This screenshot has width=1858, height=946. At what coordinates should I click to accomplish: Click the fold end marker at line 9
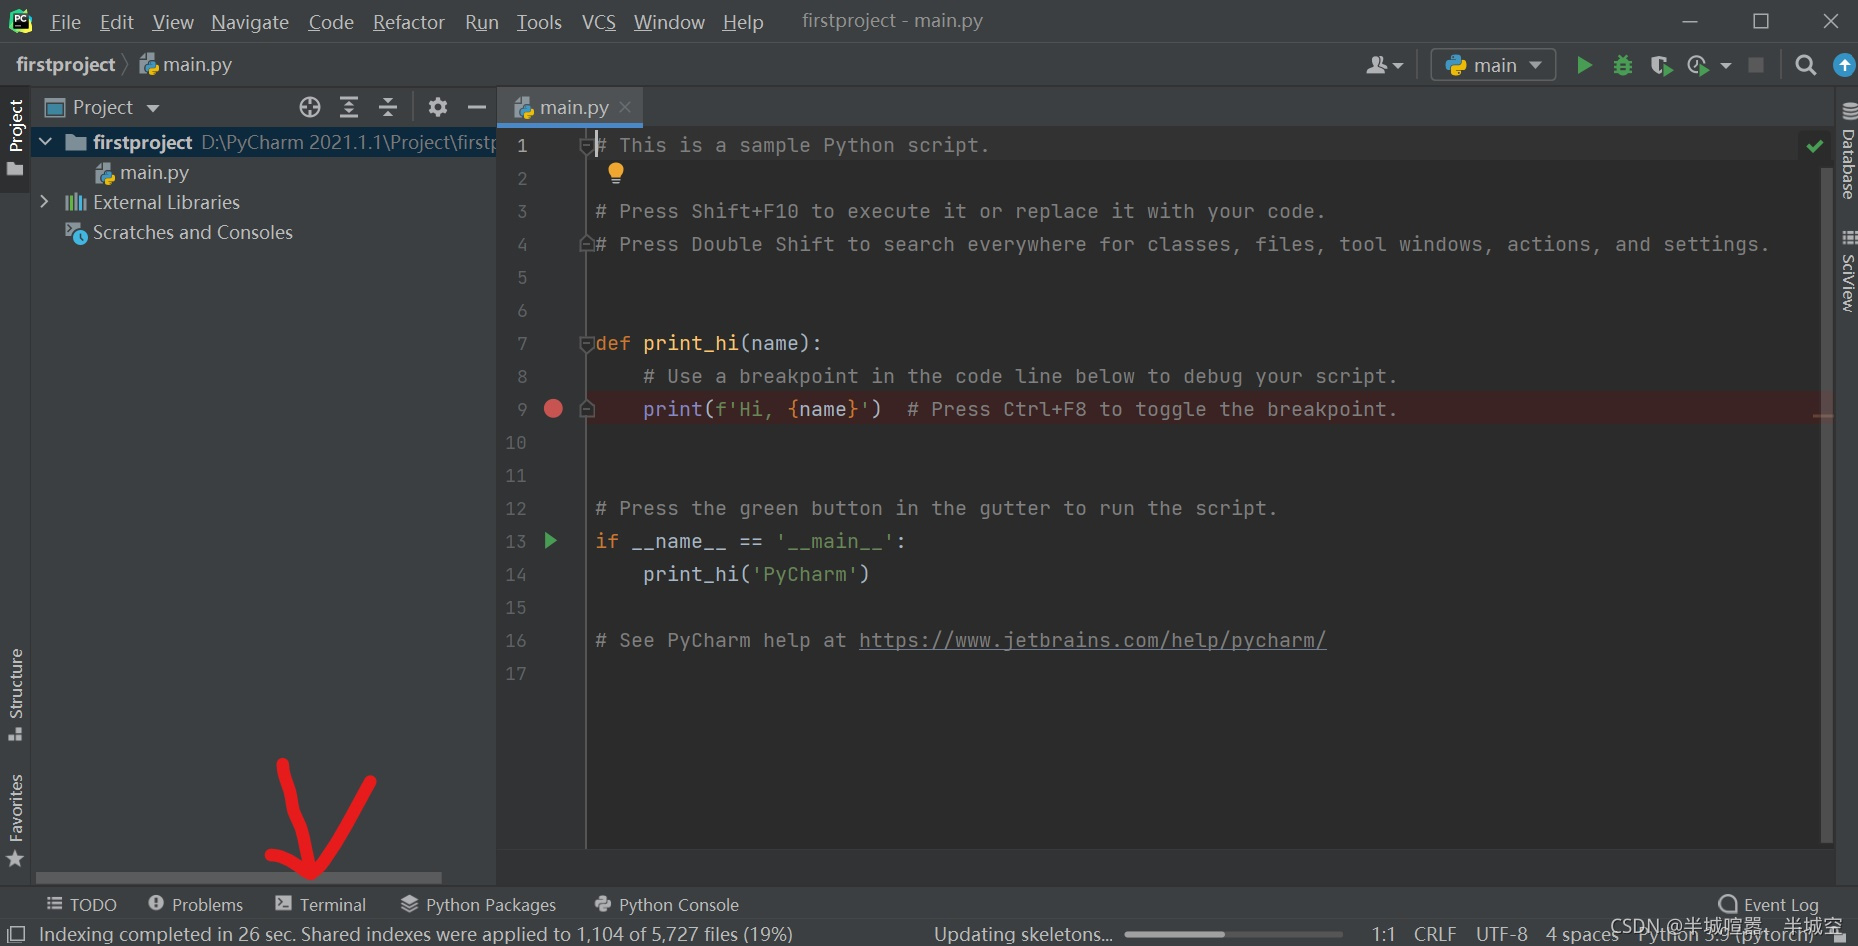coord(587,409)
